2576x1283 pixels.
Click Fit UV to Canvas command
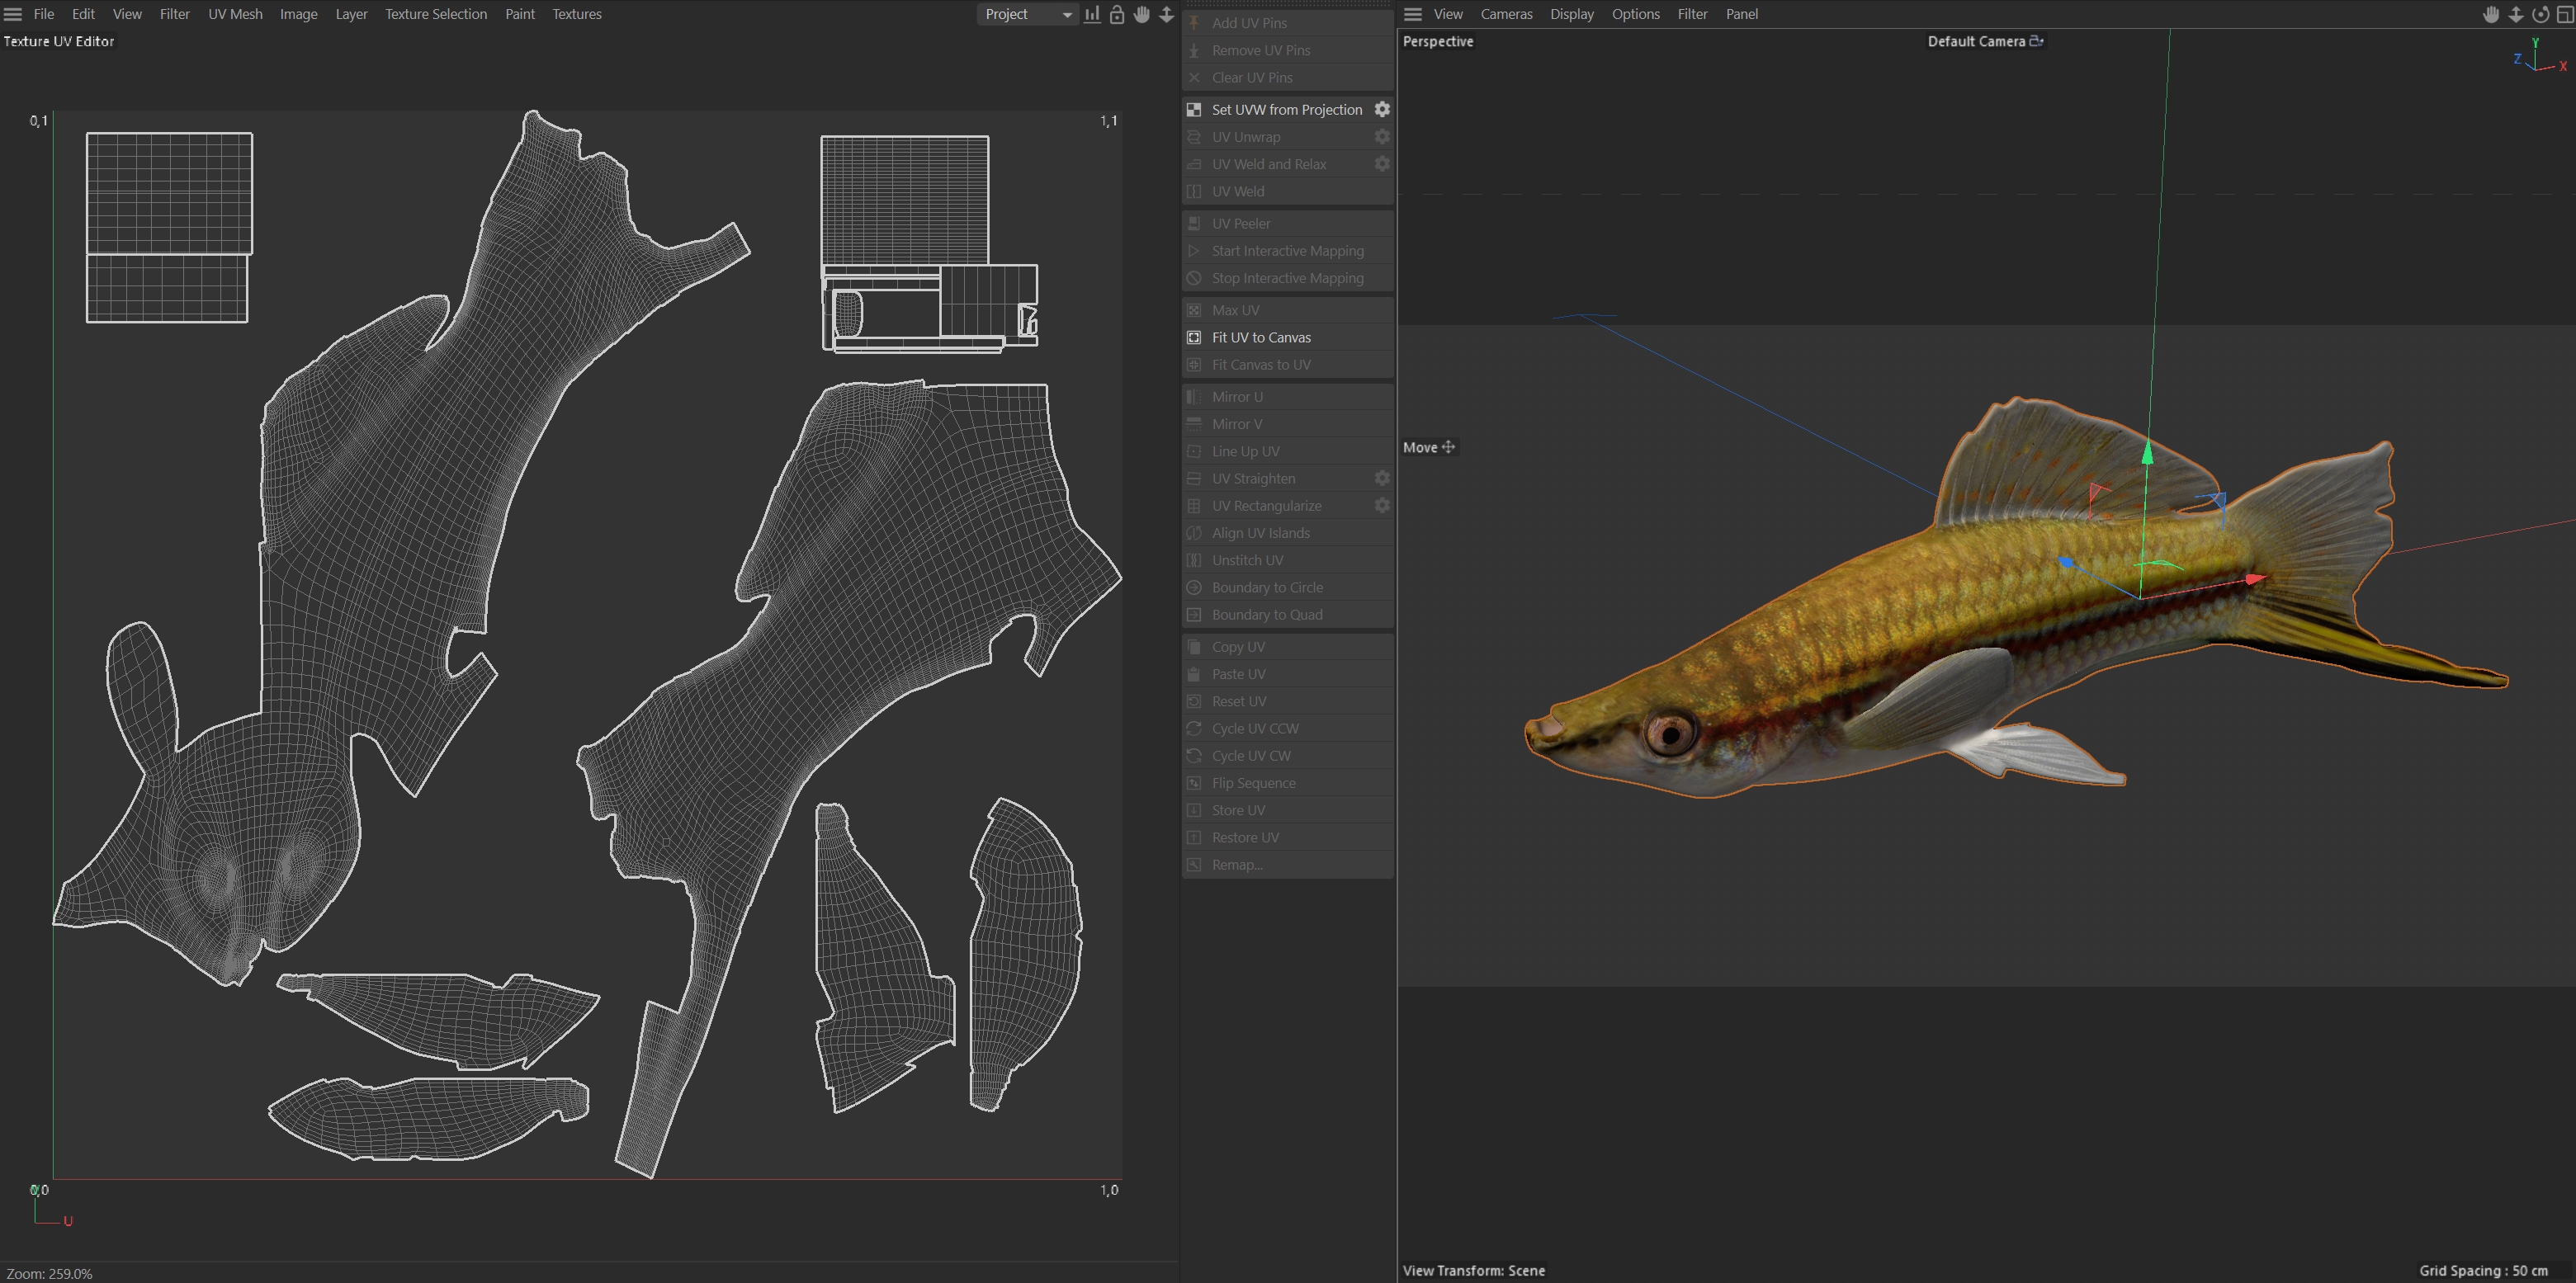tap(1261, 337)
